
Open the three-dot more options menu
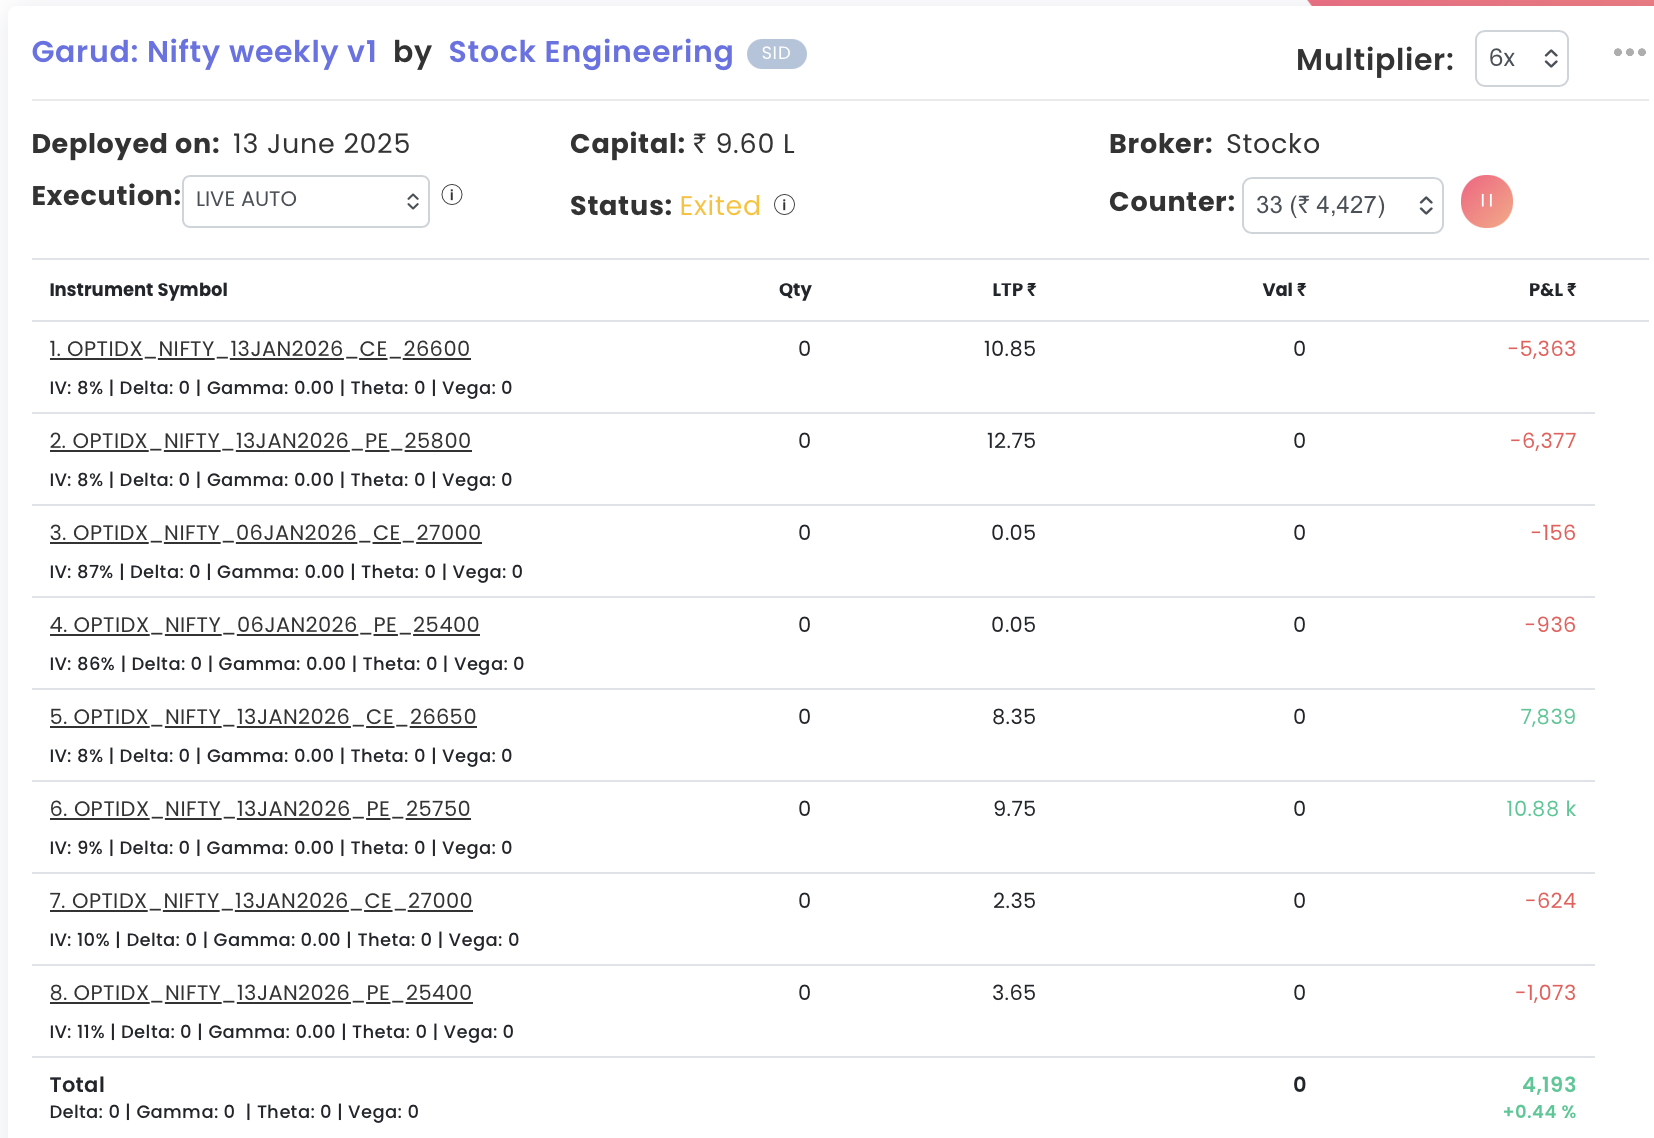(1629, 52)
